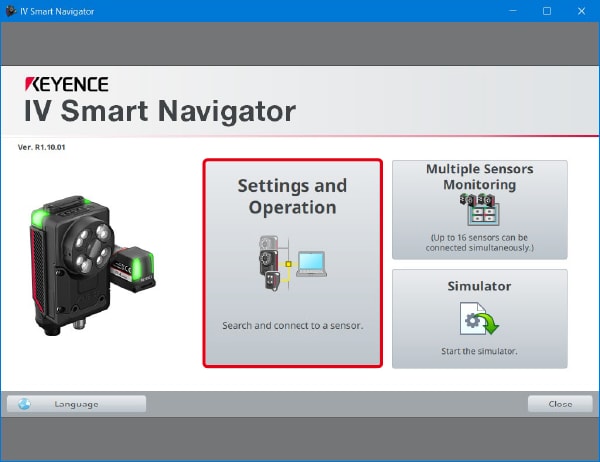Select the "Start the simulator" caption
Viewport: 600px width, 462px height.
tap(479, 350)
